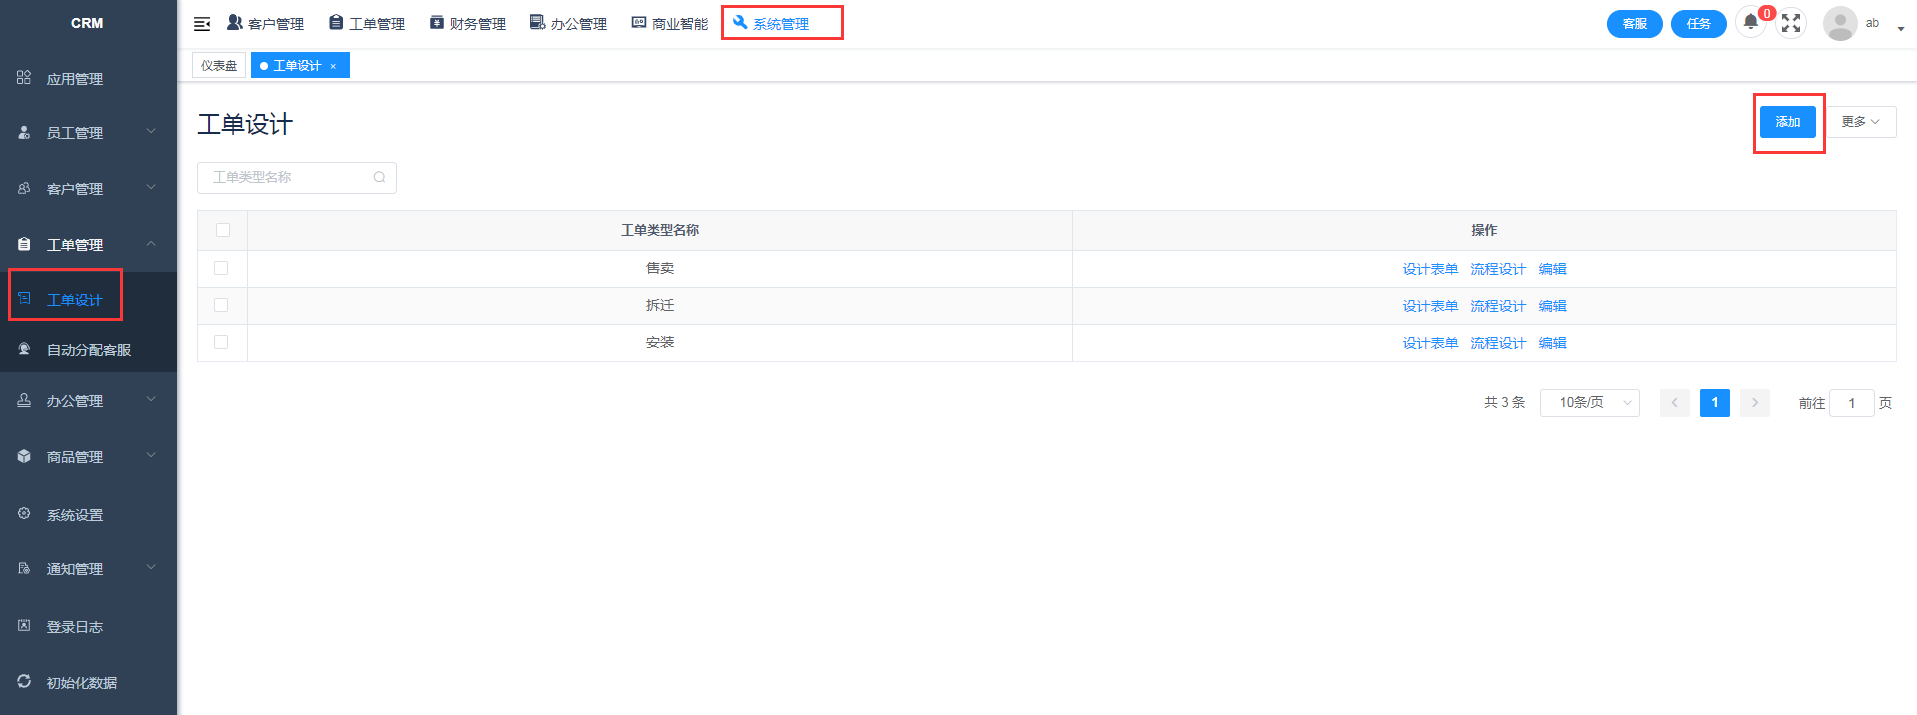Open the 更多 dropdown
Screen dimensions: 1917x715
[x=1860, y=122]
